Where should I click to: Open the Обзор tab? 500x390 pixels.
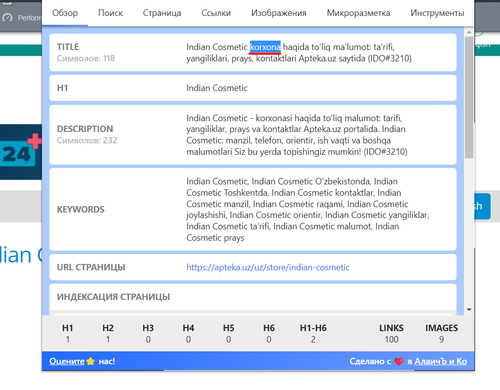[x=65, y=13]
